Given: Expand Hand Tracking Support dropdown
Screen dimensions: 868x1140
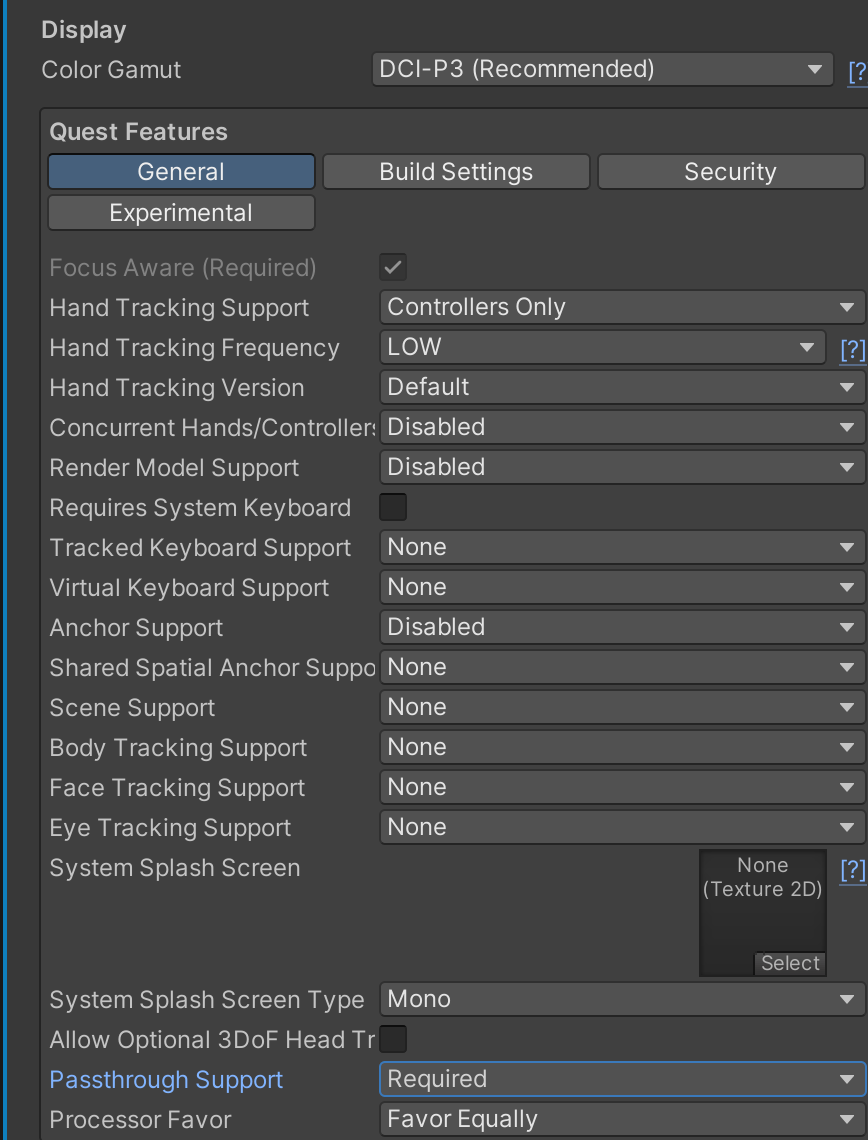Looking at the screenshot, I should click(621, 307).
